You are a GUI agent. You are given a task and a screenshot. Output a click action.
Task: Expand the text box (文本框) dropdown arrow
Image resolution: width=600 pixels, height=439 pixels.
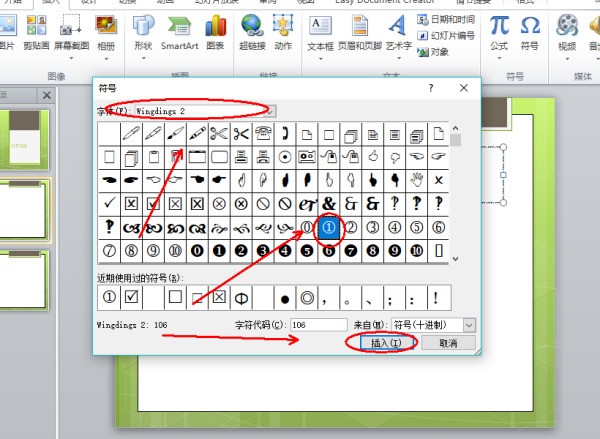[320, 59]
